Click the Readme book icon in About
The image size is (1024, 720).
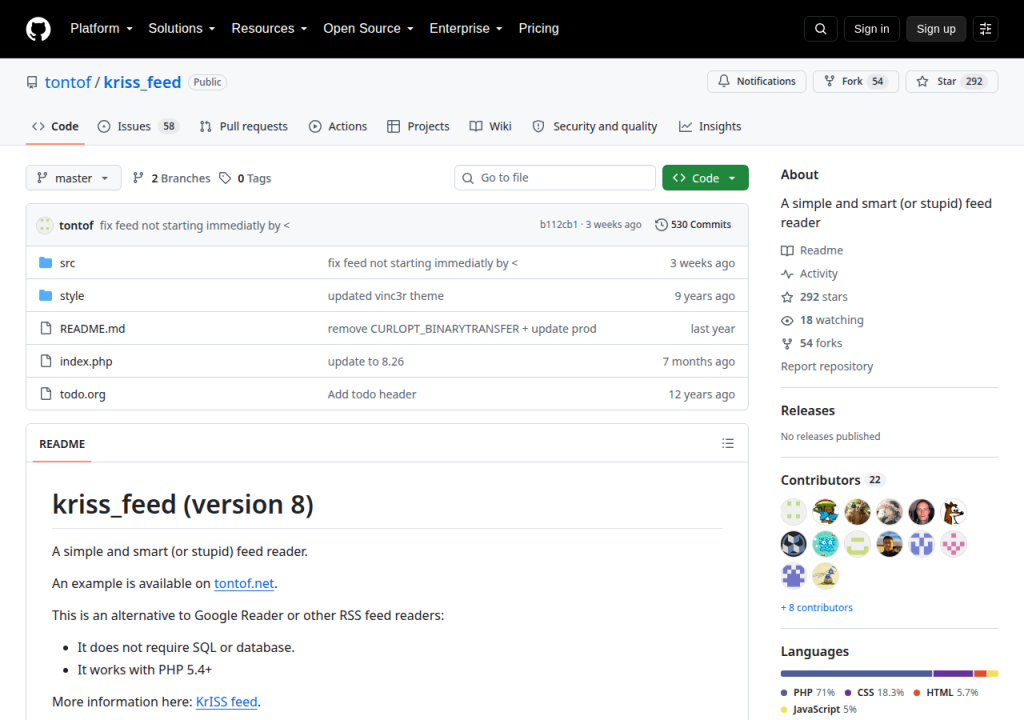point(788,250)
